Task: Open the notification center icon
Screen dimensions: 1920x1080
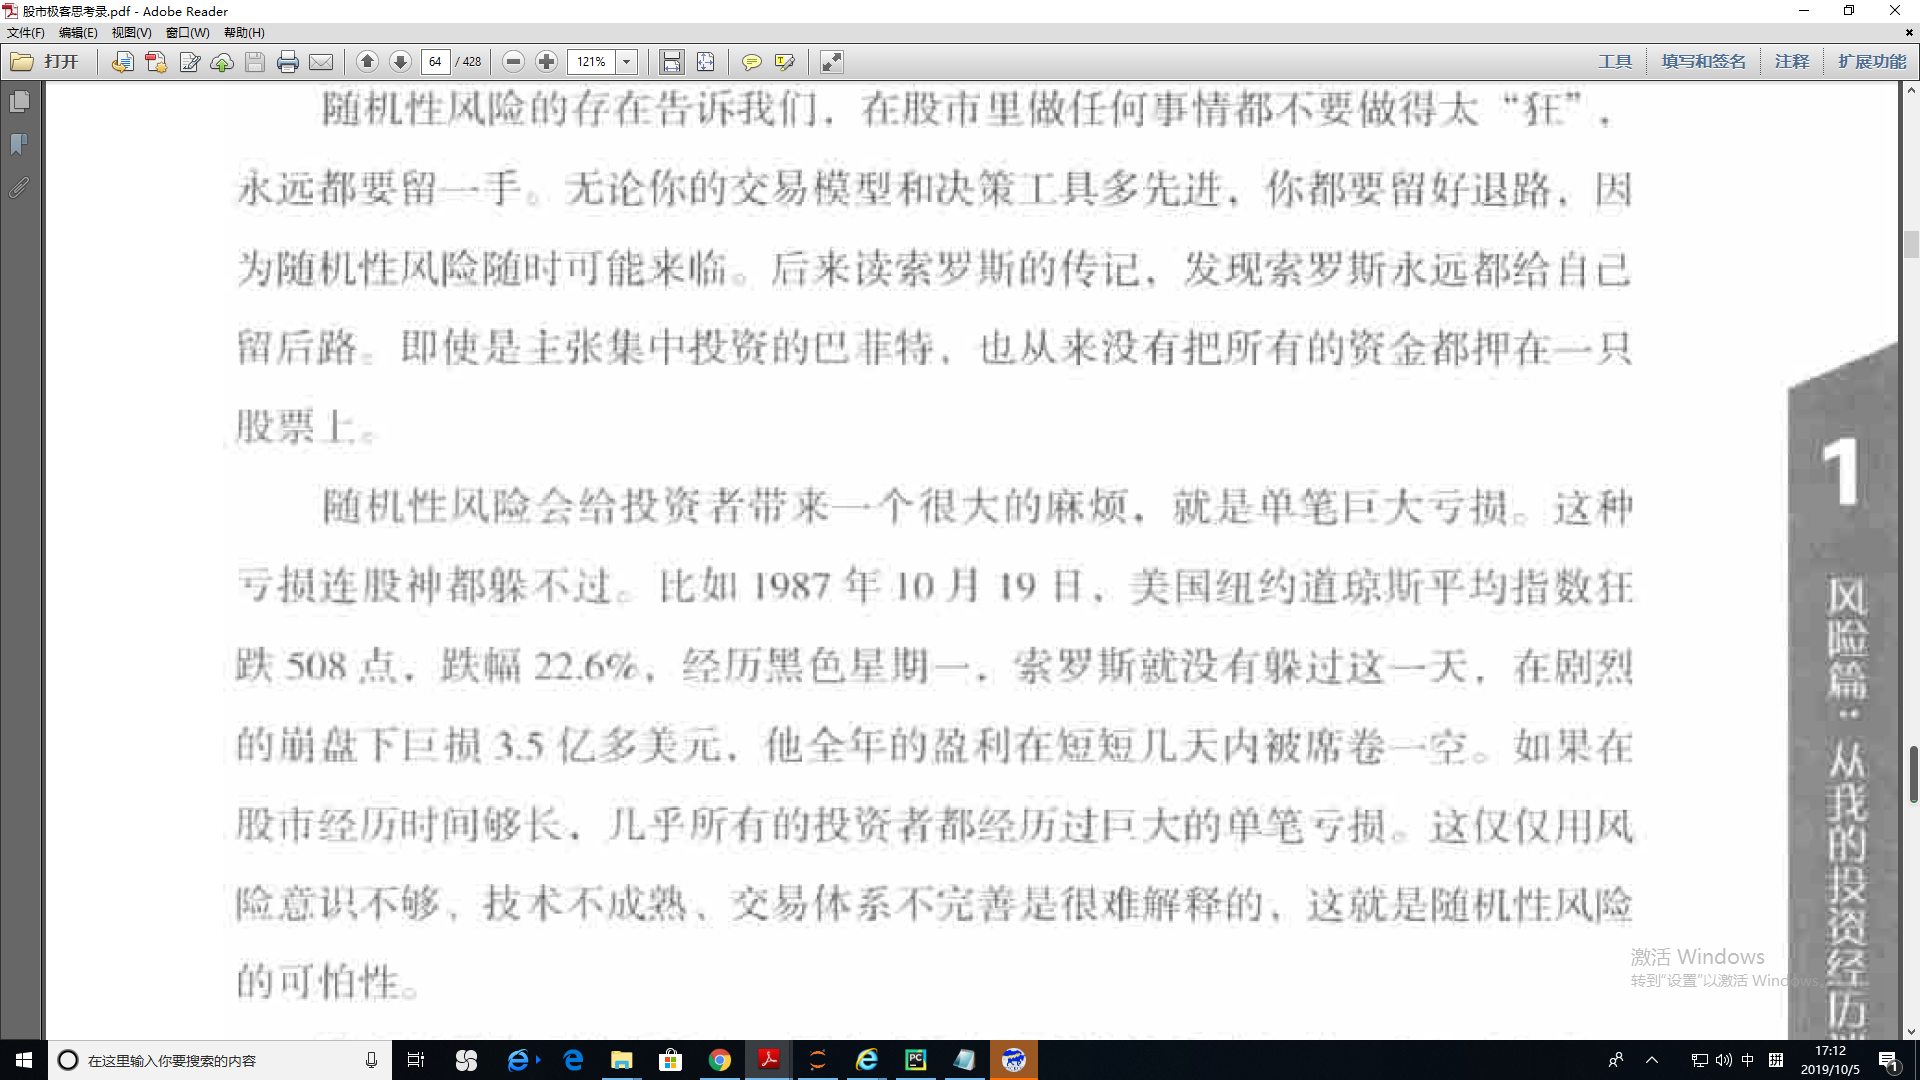Action: point(1889,1061)
